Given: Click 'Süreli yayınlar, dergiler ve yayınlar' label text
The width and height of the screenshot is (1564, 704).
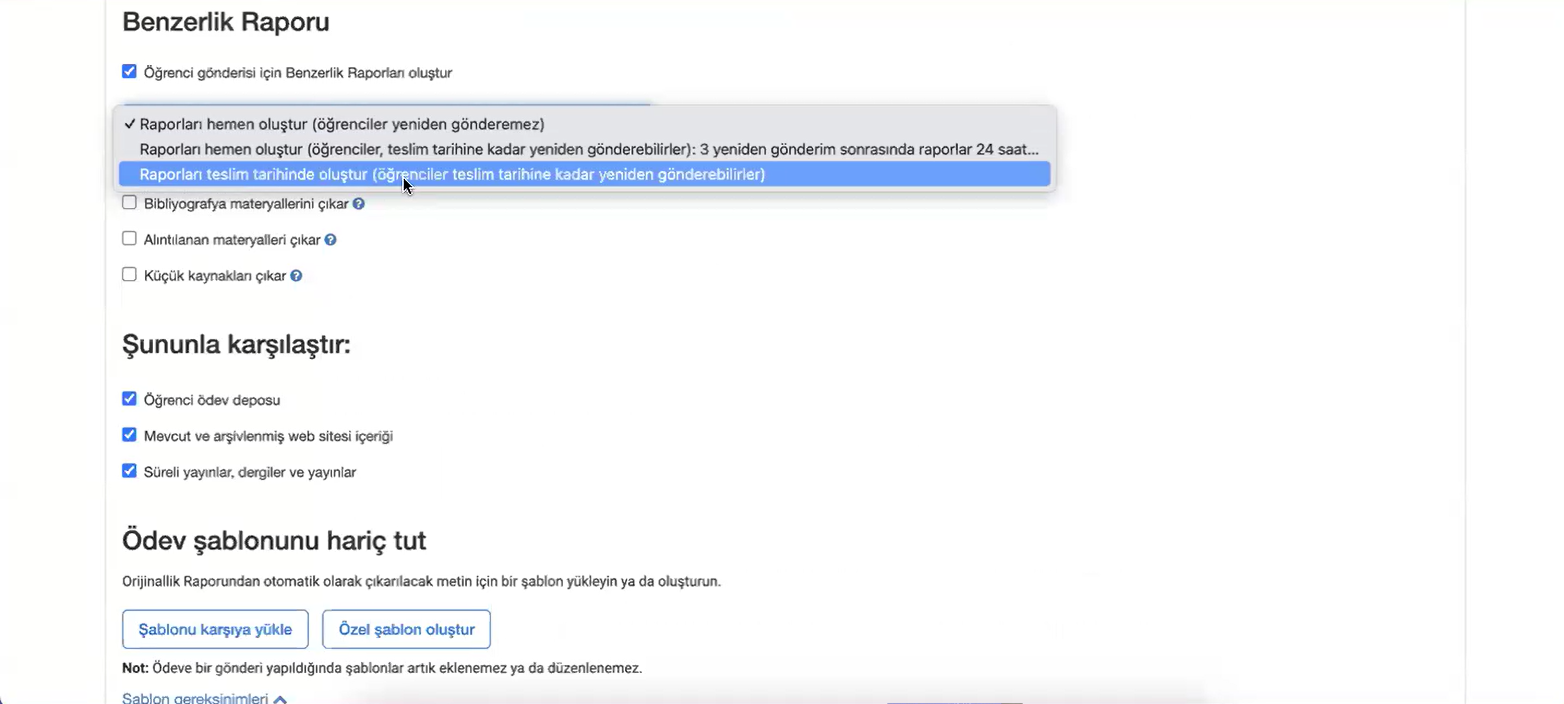Looking at the screenshot, I should pyautogui.click(x=250, y=472).
